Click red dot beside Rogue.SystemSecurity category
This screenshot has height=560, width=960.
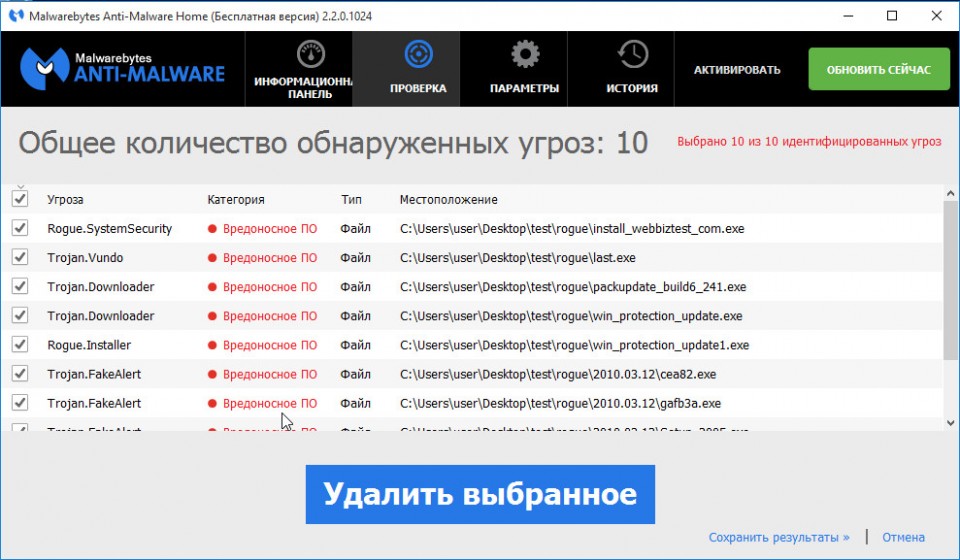point(212,229)
